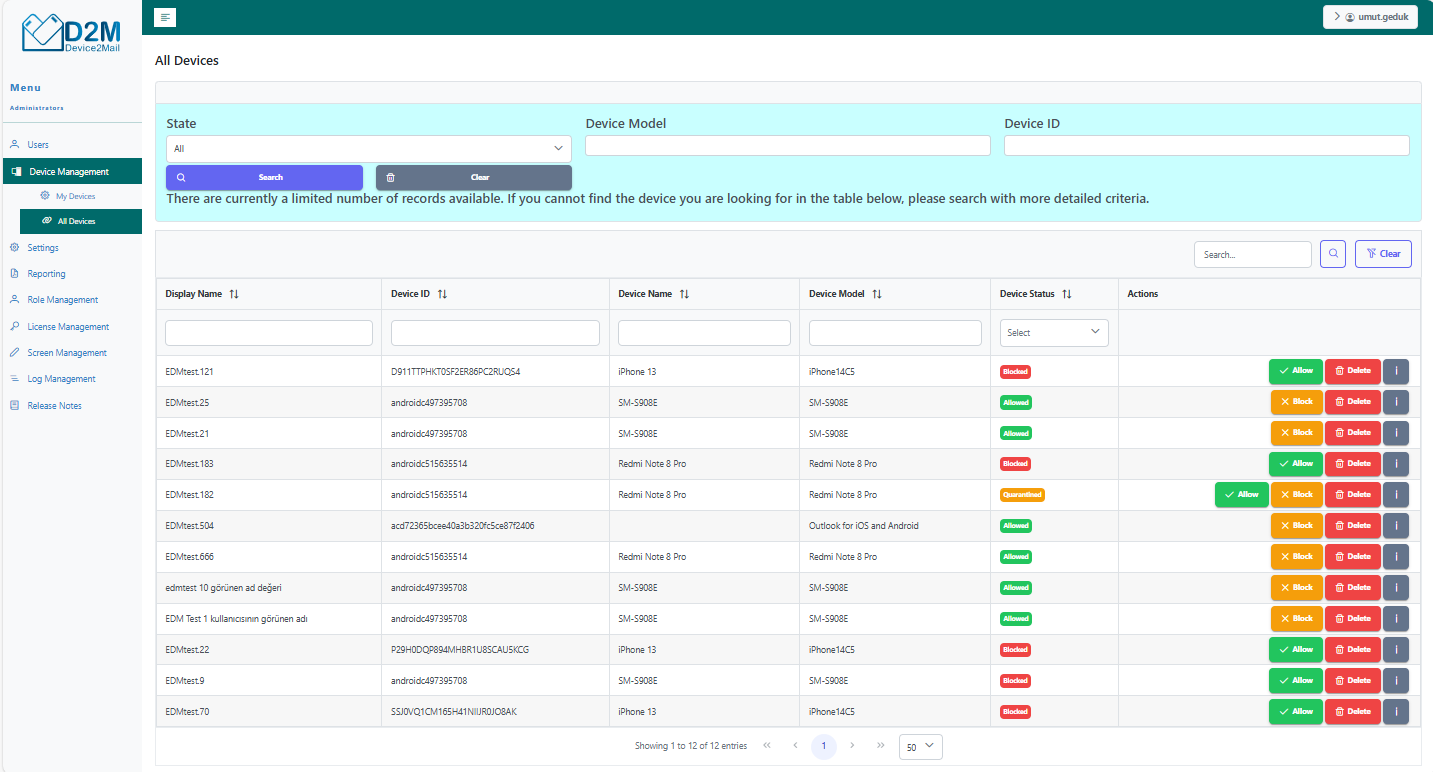
Task: Sort by Device ID using sort icon
Action: (x=442, y=294)
